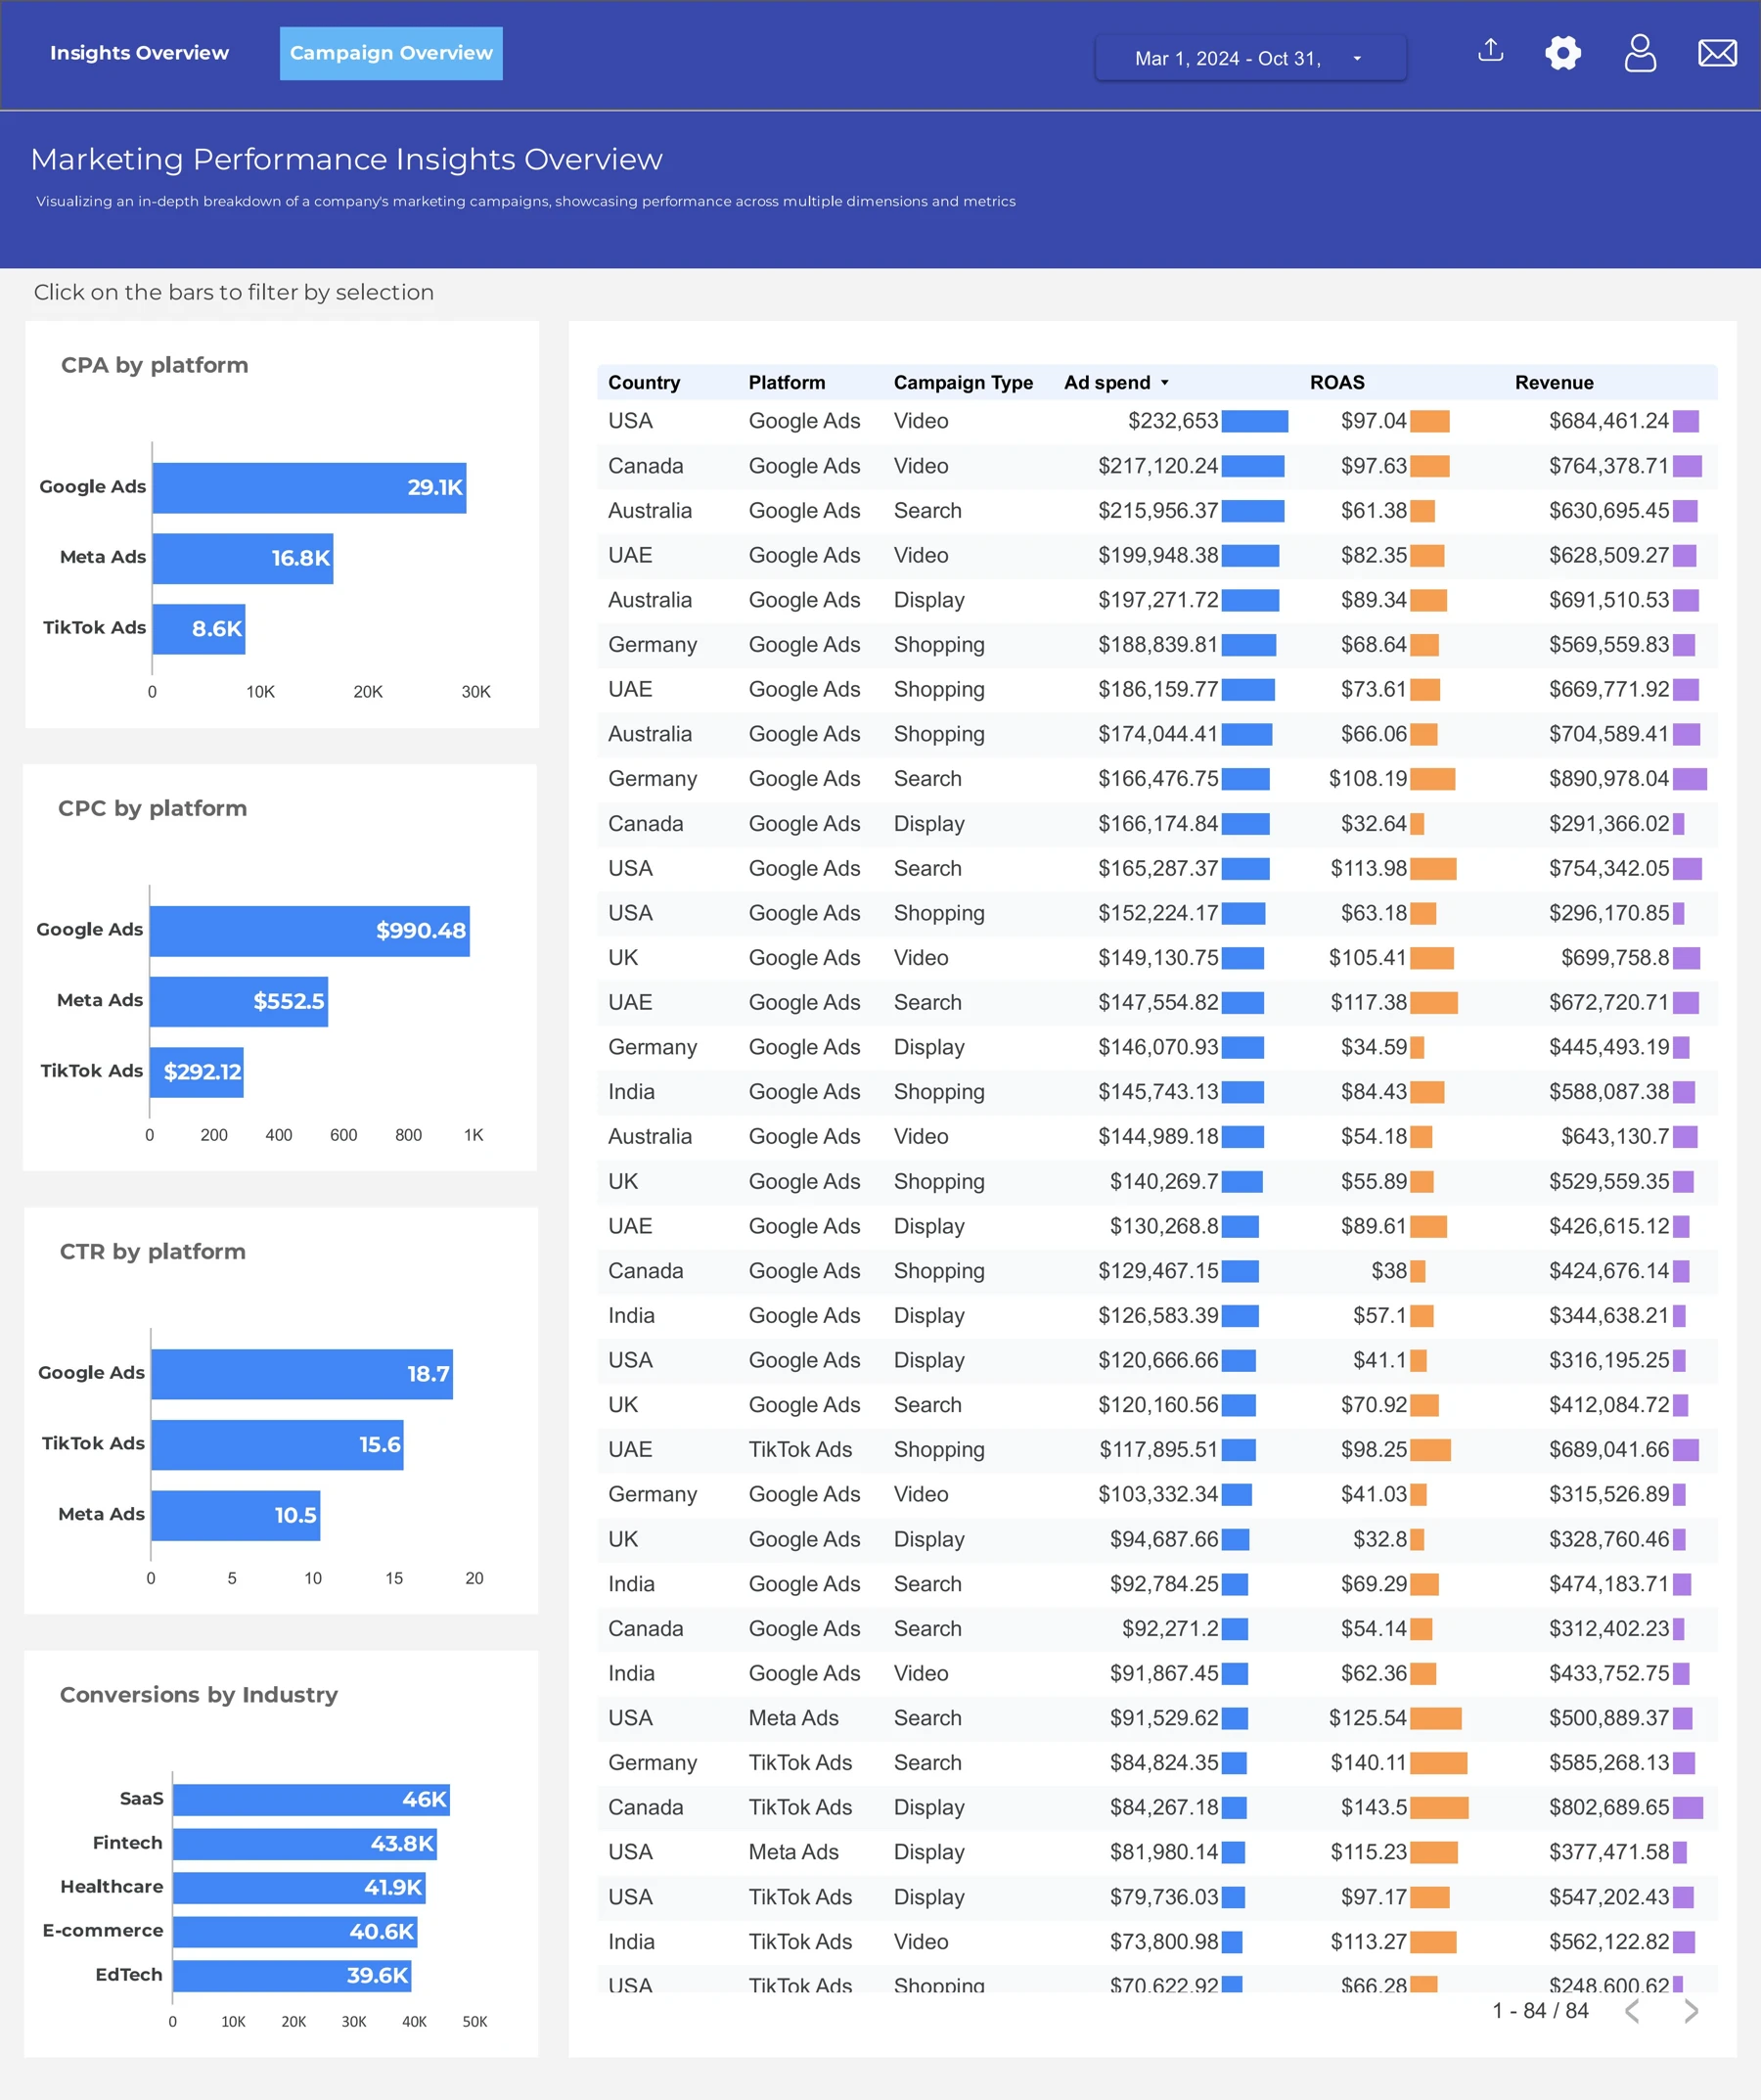The width and height of the screenshot is (1761, 2100).
Task: Filter by E-commerce conversions bar
Action: (x=296, y=1932)
